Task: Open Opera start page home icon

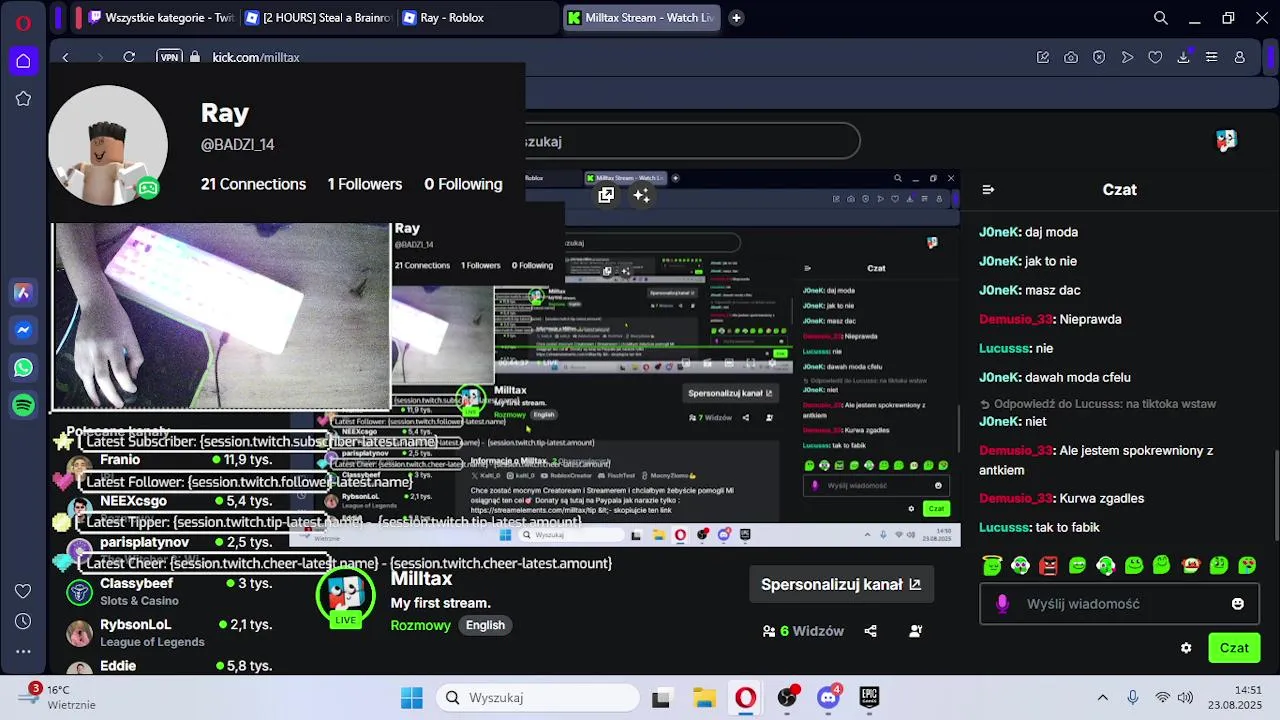Action: pyautogui.click(x=23, y=61)
